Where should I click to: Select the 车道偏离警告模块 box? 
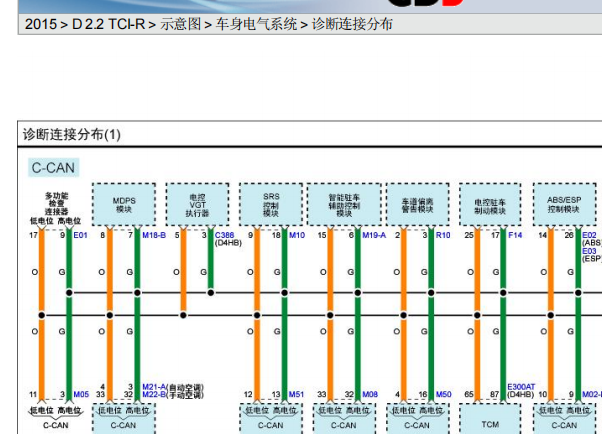point(417,205)
